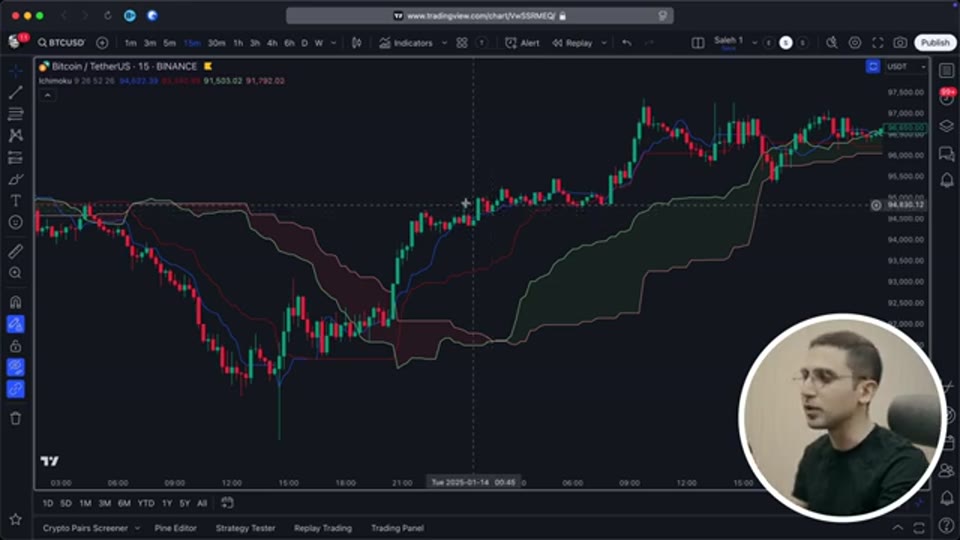Open the candle chart style selector
Image resolution: width=960 pixels, height=540 pixels.
point(356,43)
